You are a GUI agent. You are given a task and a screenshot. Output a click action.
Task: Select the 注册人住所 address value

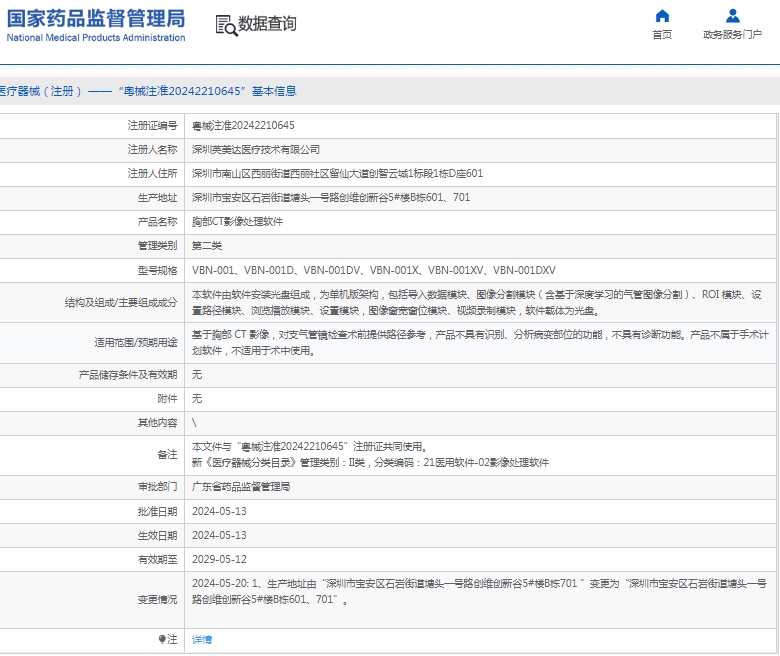click(337, 173)
